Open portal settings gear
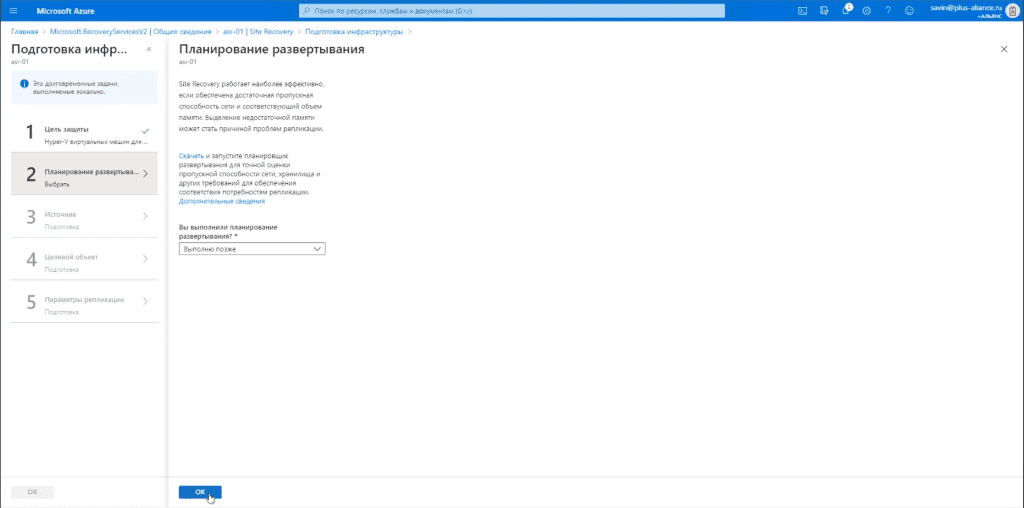 (x=867, y=10)
